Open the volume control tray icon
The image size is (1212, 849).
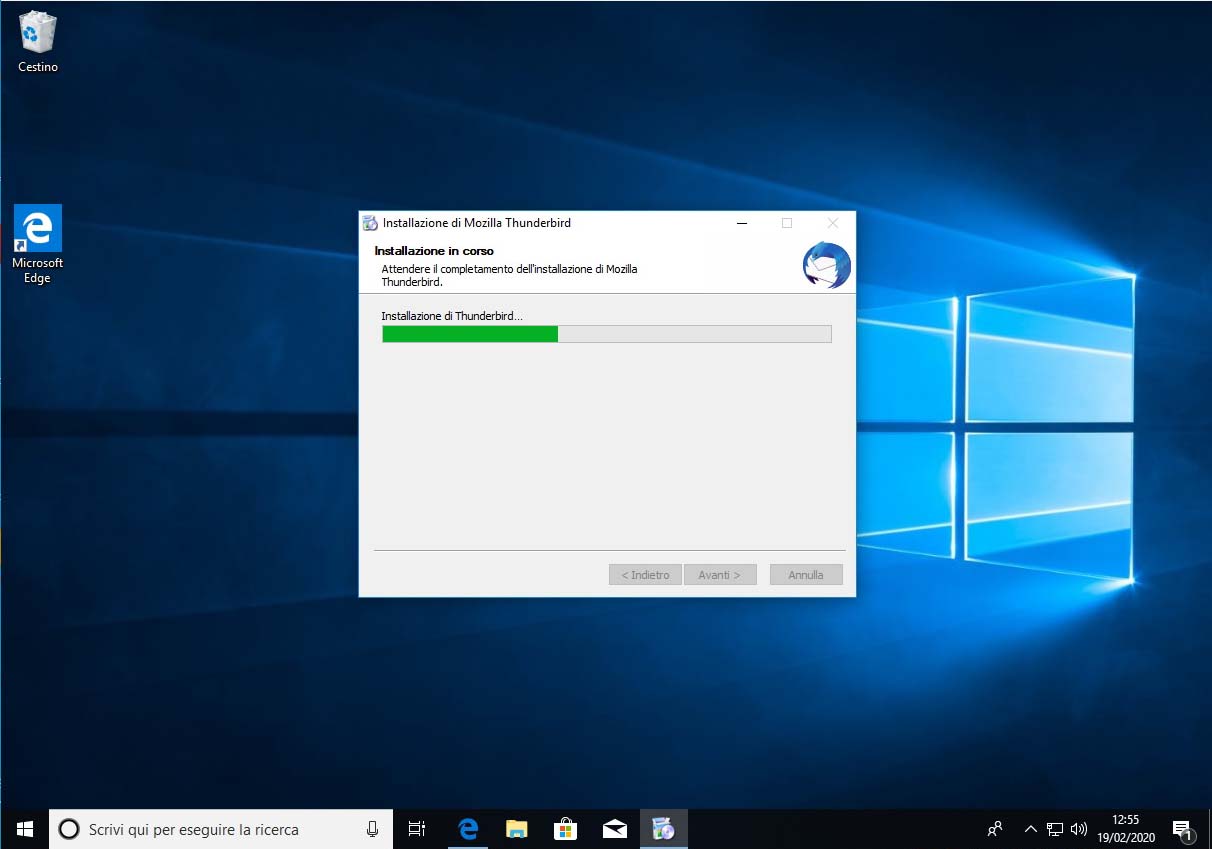coord(1079,829)
